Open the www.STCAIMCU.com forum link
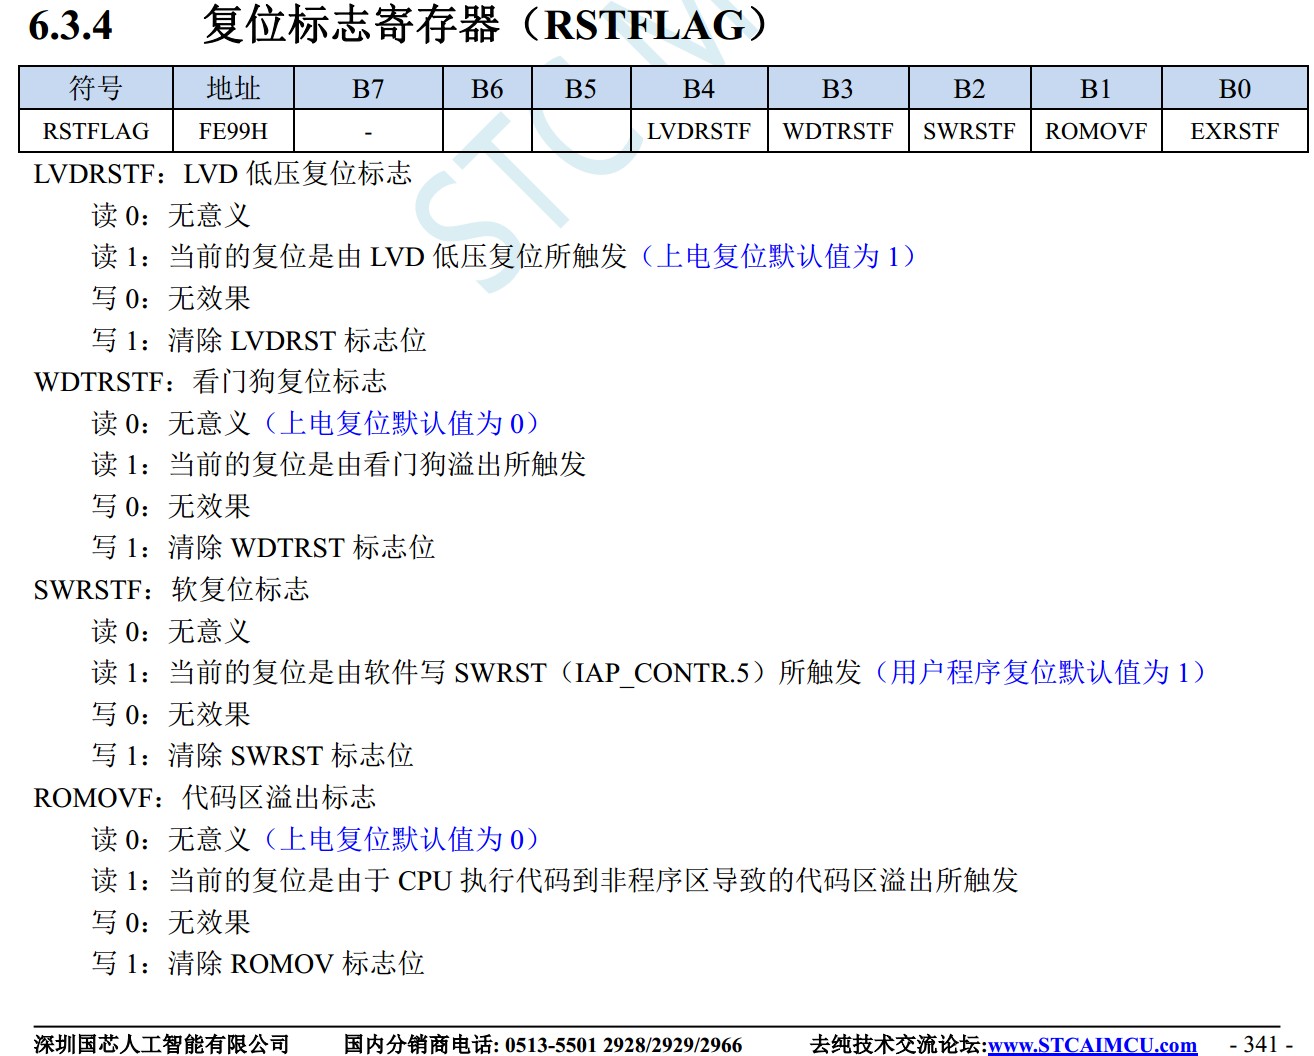 pos(1092,1045)
